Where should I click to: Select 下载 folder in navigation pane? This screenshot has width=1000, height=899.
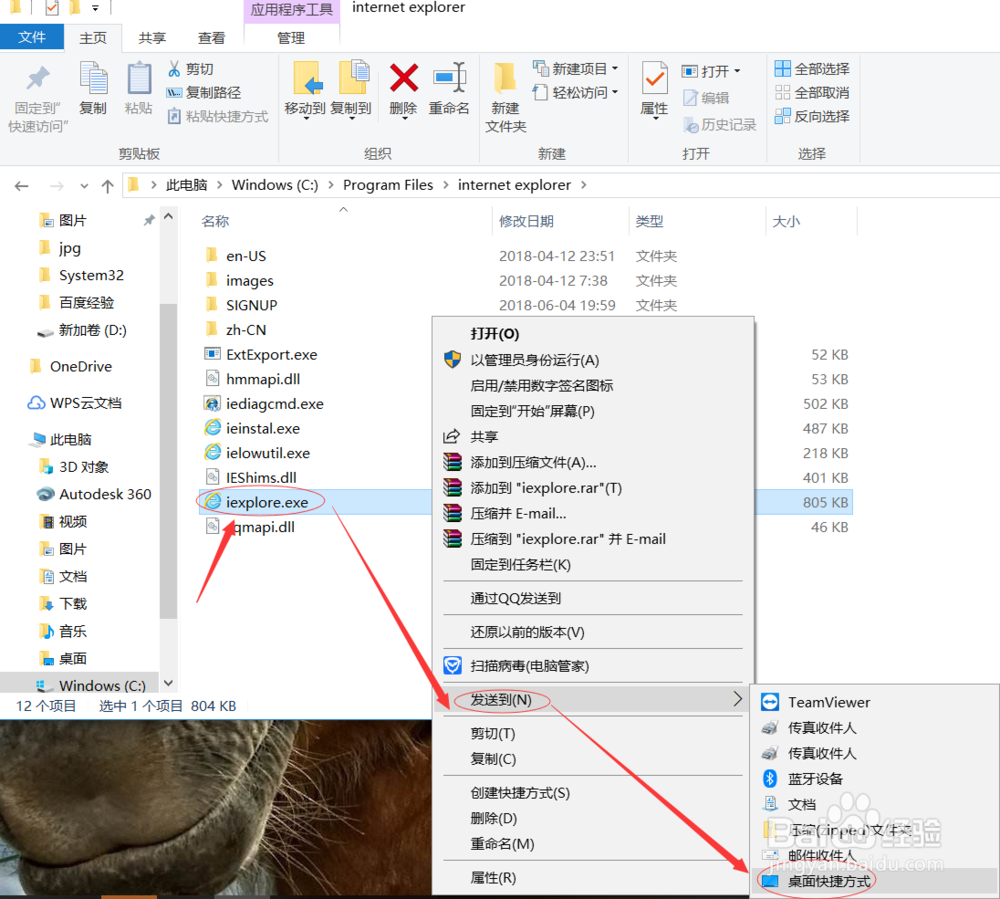pyautogui.click(x=63, y=604)
